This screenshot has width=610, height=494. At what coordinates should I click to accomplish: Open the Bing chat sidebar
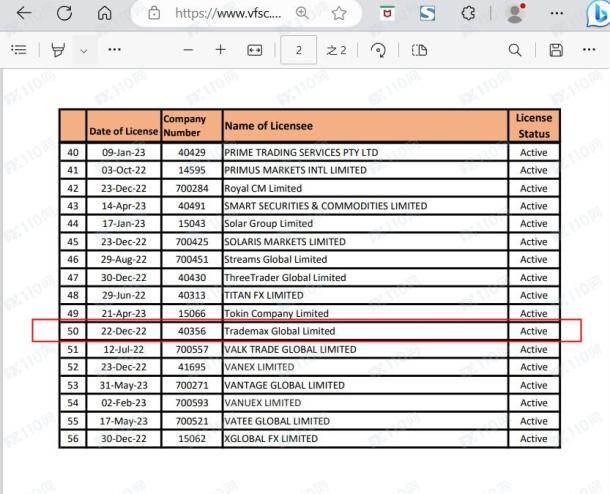tap(598, 14)
